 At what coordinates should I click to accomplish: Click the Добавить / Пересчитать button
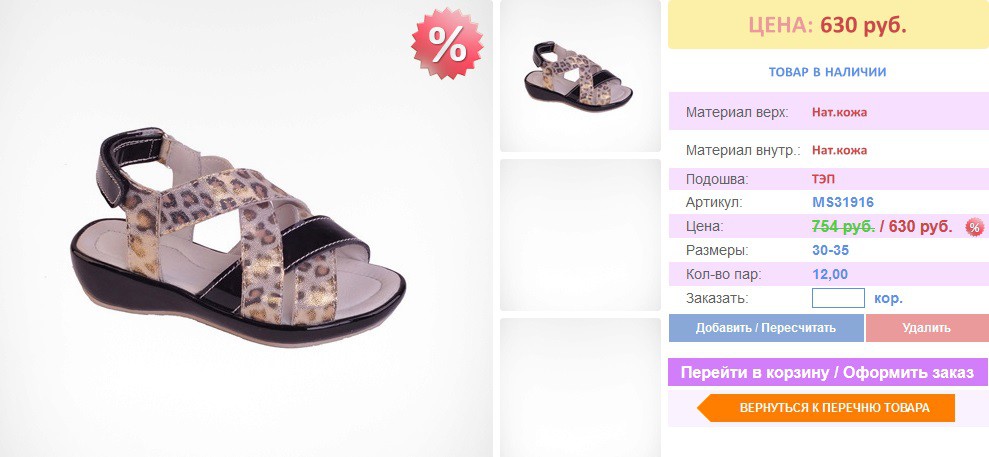click(x=766, y=328)
